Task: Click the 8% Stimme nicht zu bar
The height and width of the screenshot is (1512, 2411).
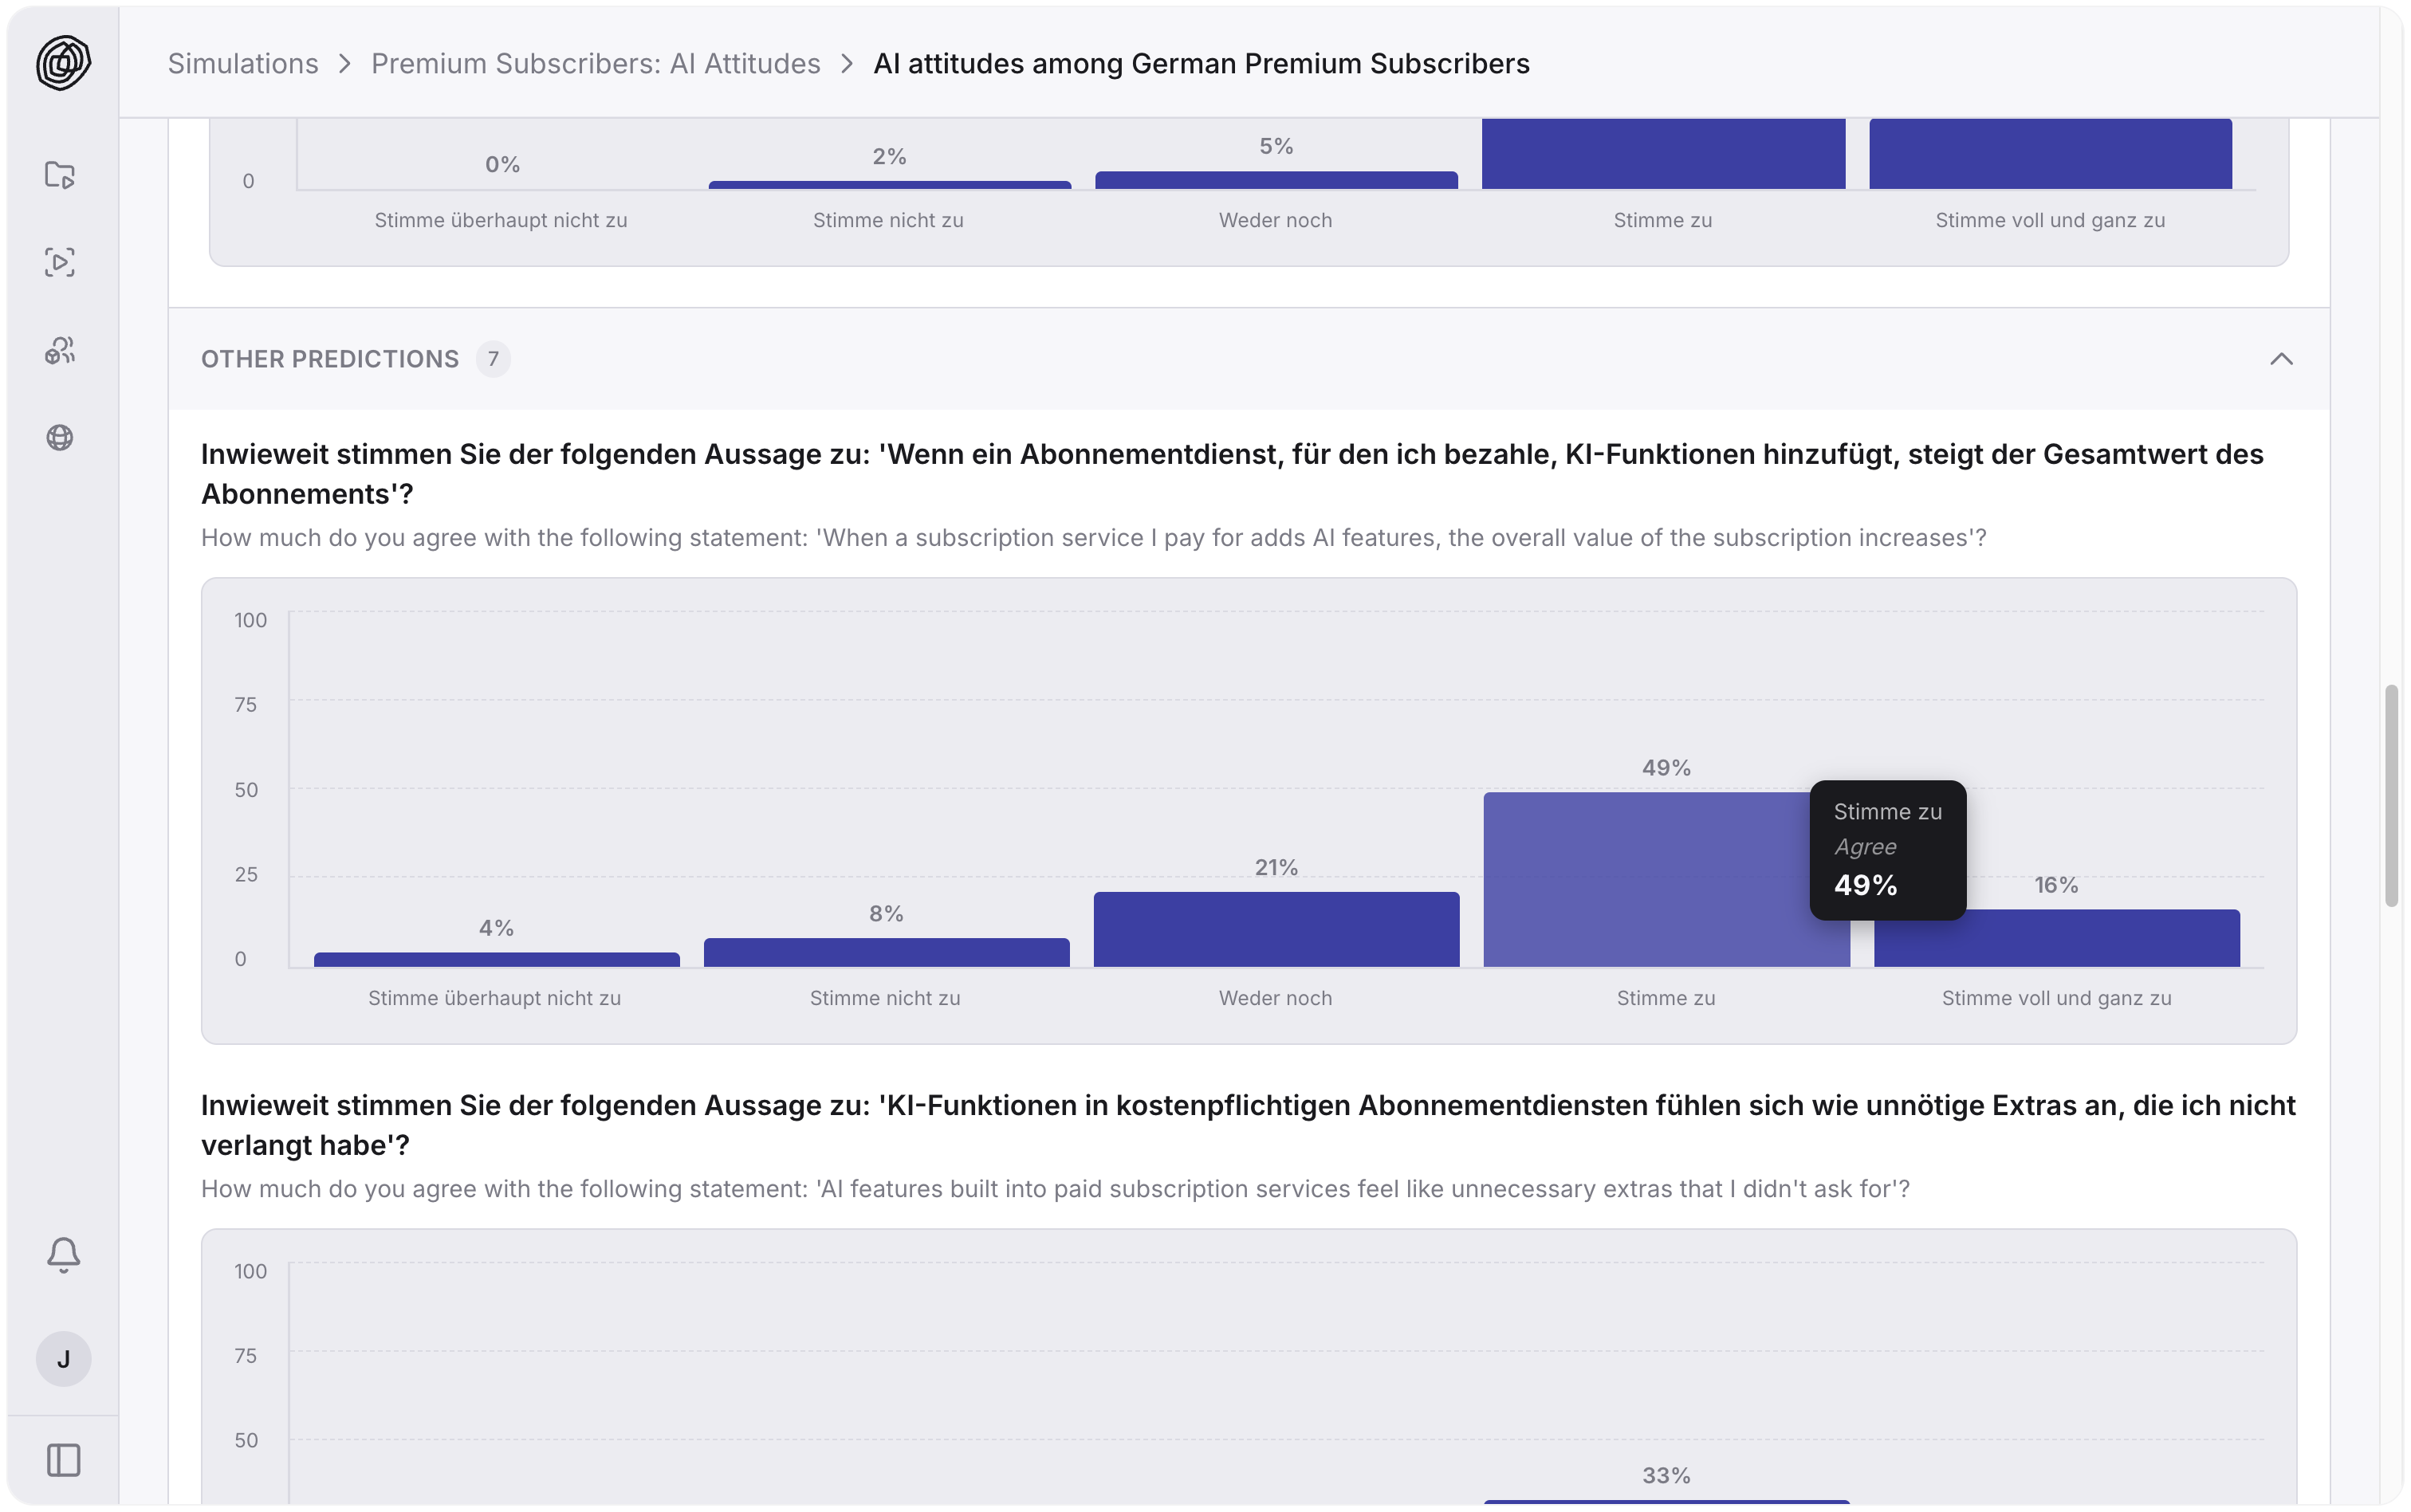Action: [886, 952]
